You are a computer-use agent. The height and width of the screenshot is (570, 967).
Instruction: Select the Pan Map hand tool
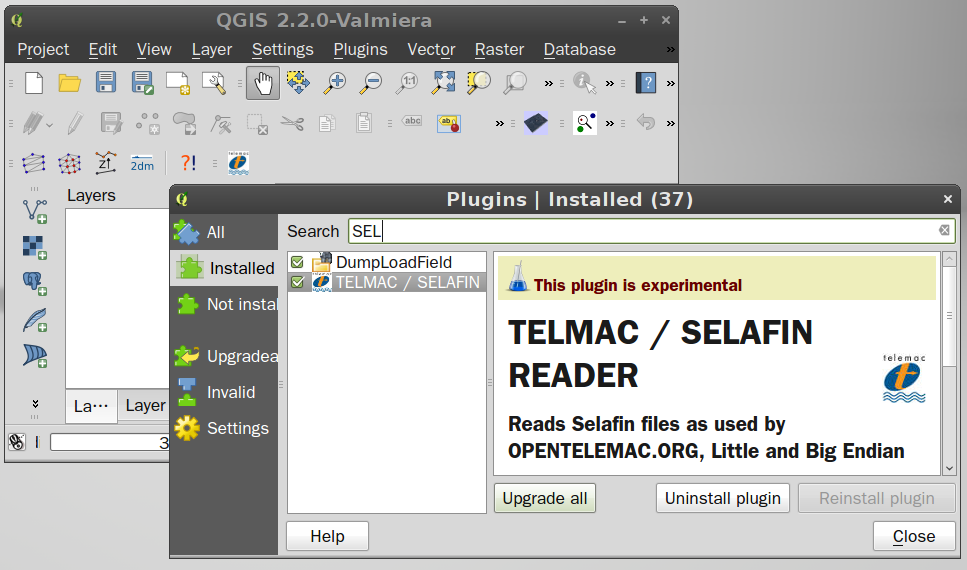(x=263, y=83)
